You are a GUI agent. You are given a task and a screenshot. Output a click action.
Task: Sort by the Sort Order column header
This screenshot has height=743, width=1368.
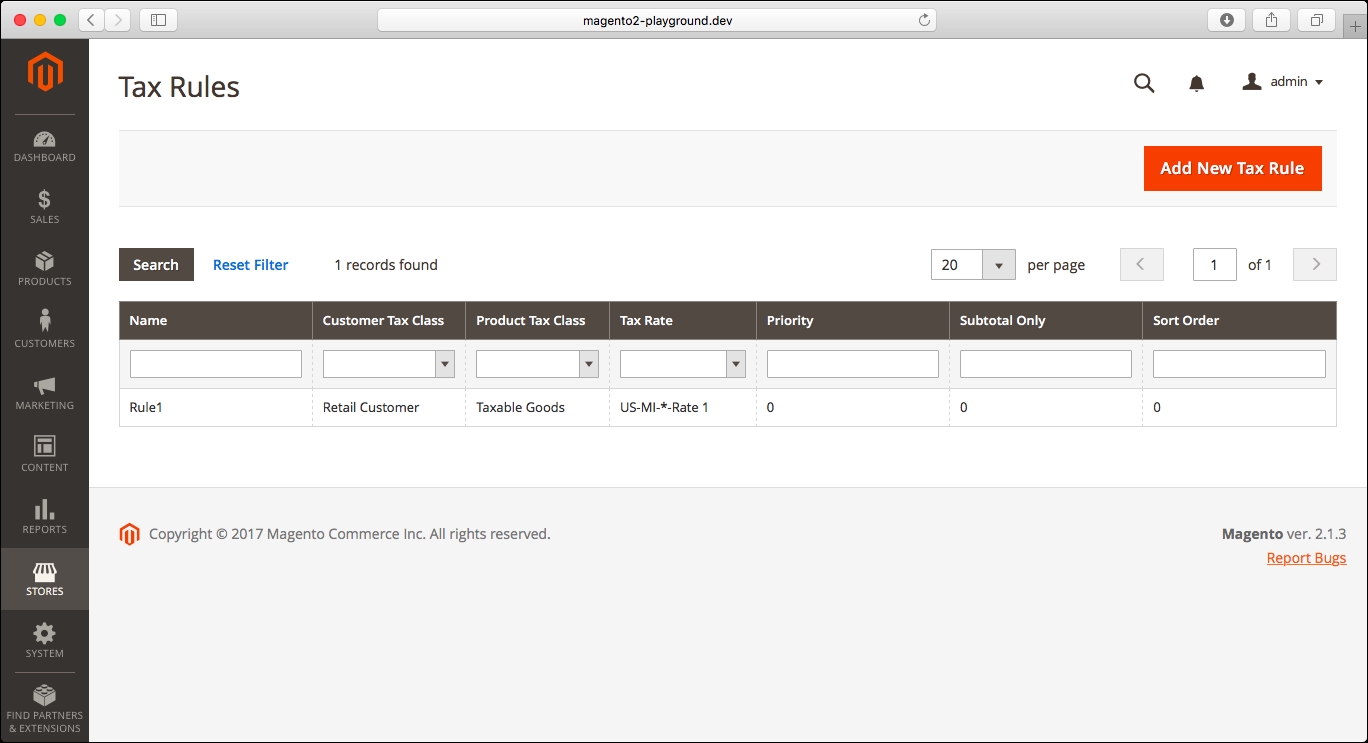(1239, 321)
